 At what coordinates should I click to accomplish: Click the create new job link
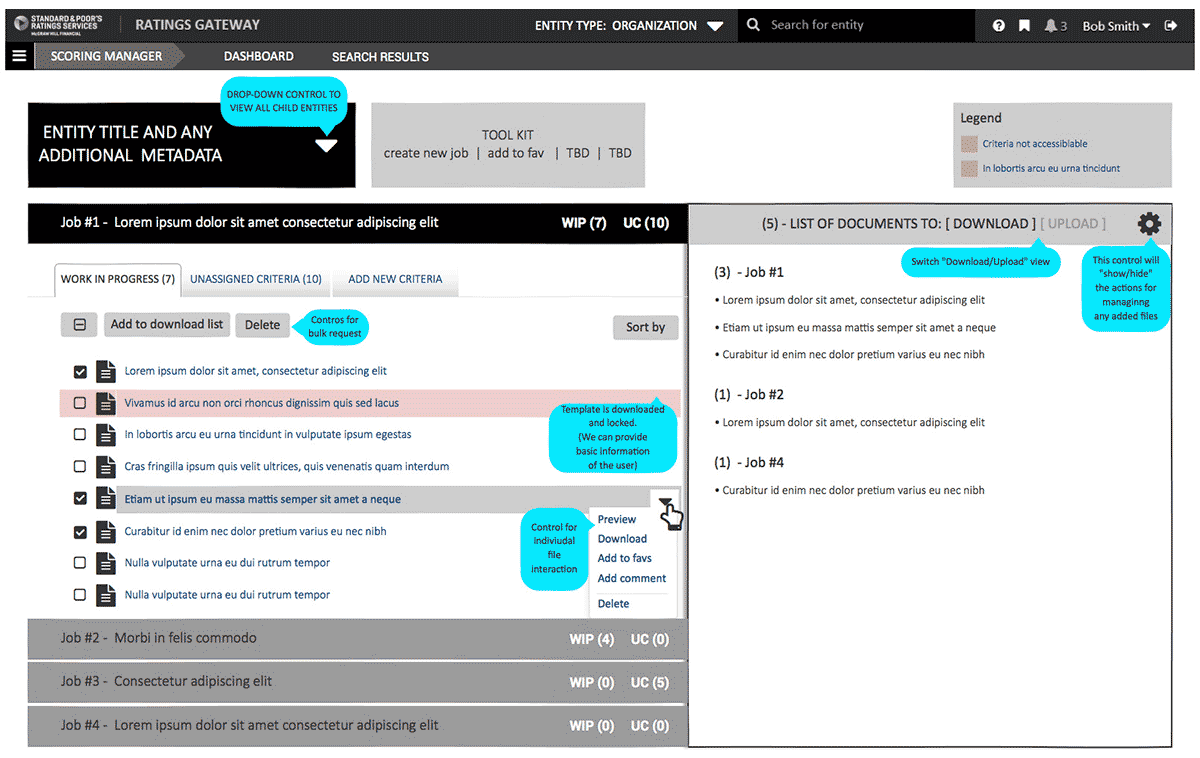426,154
